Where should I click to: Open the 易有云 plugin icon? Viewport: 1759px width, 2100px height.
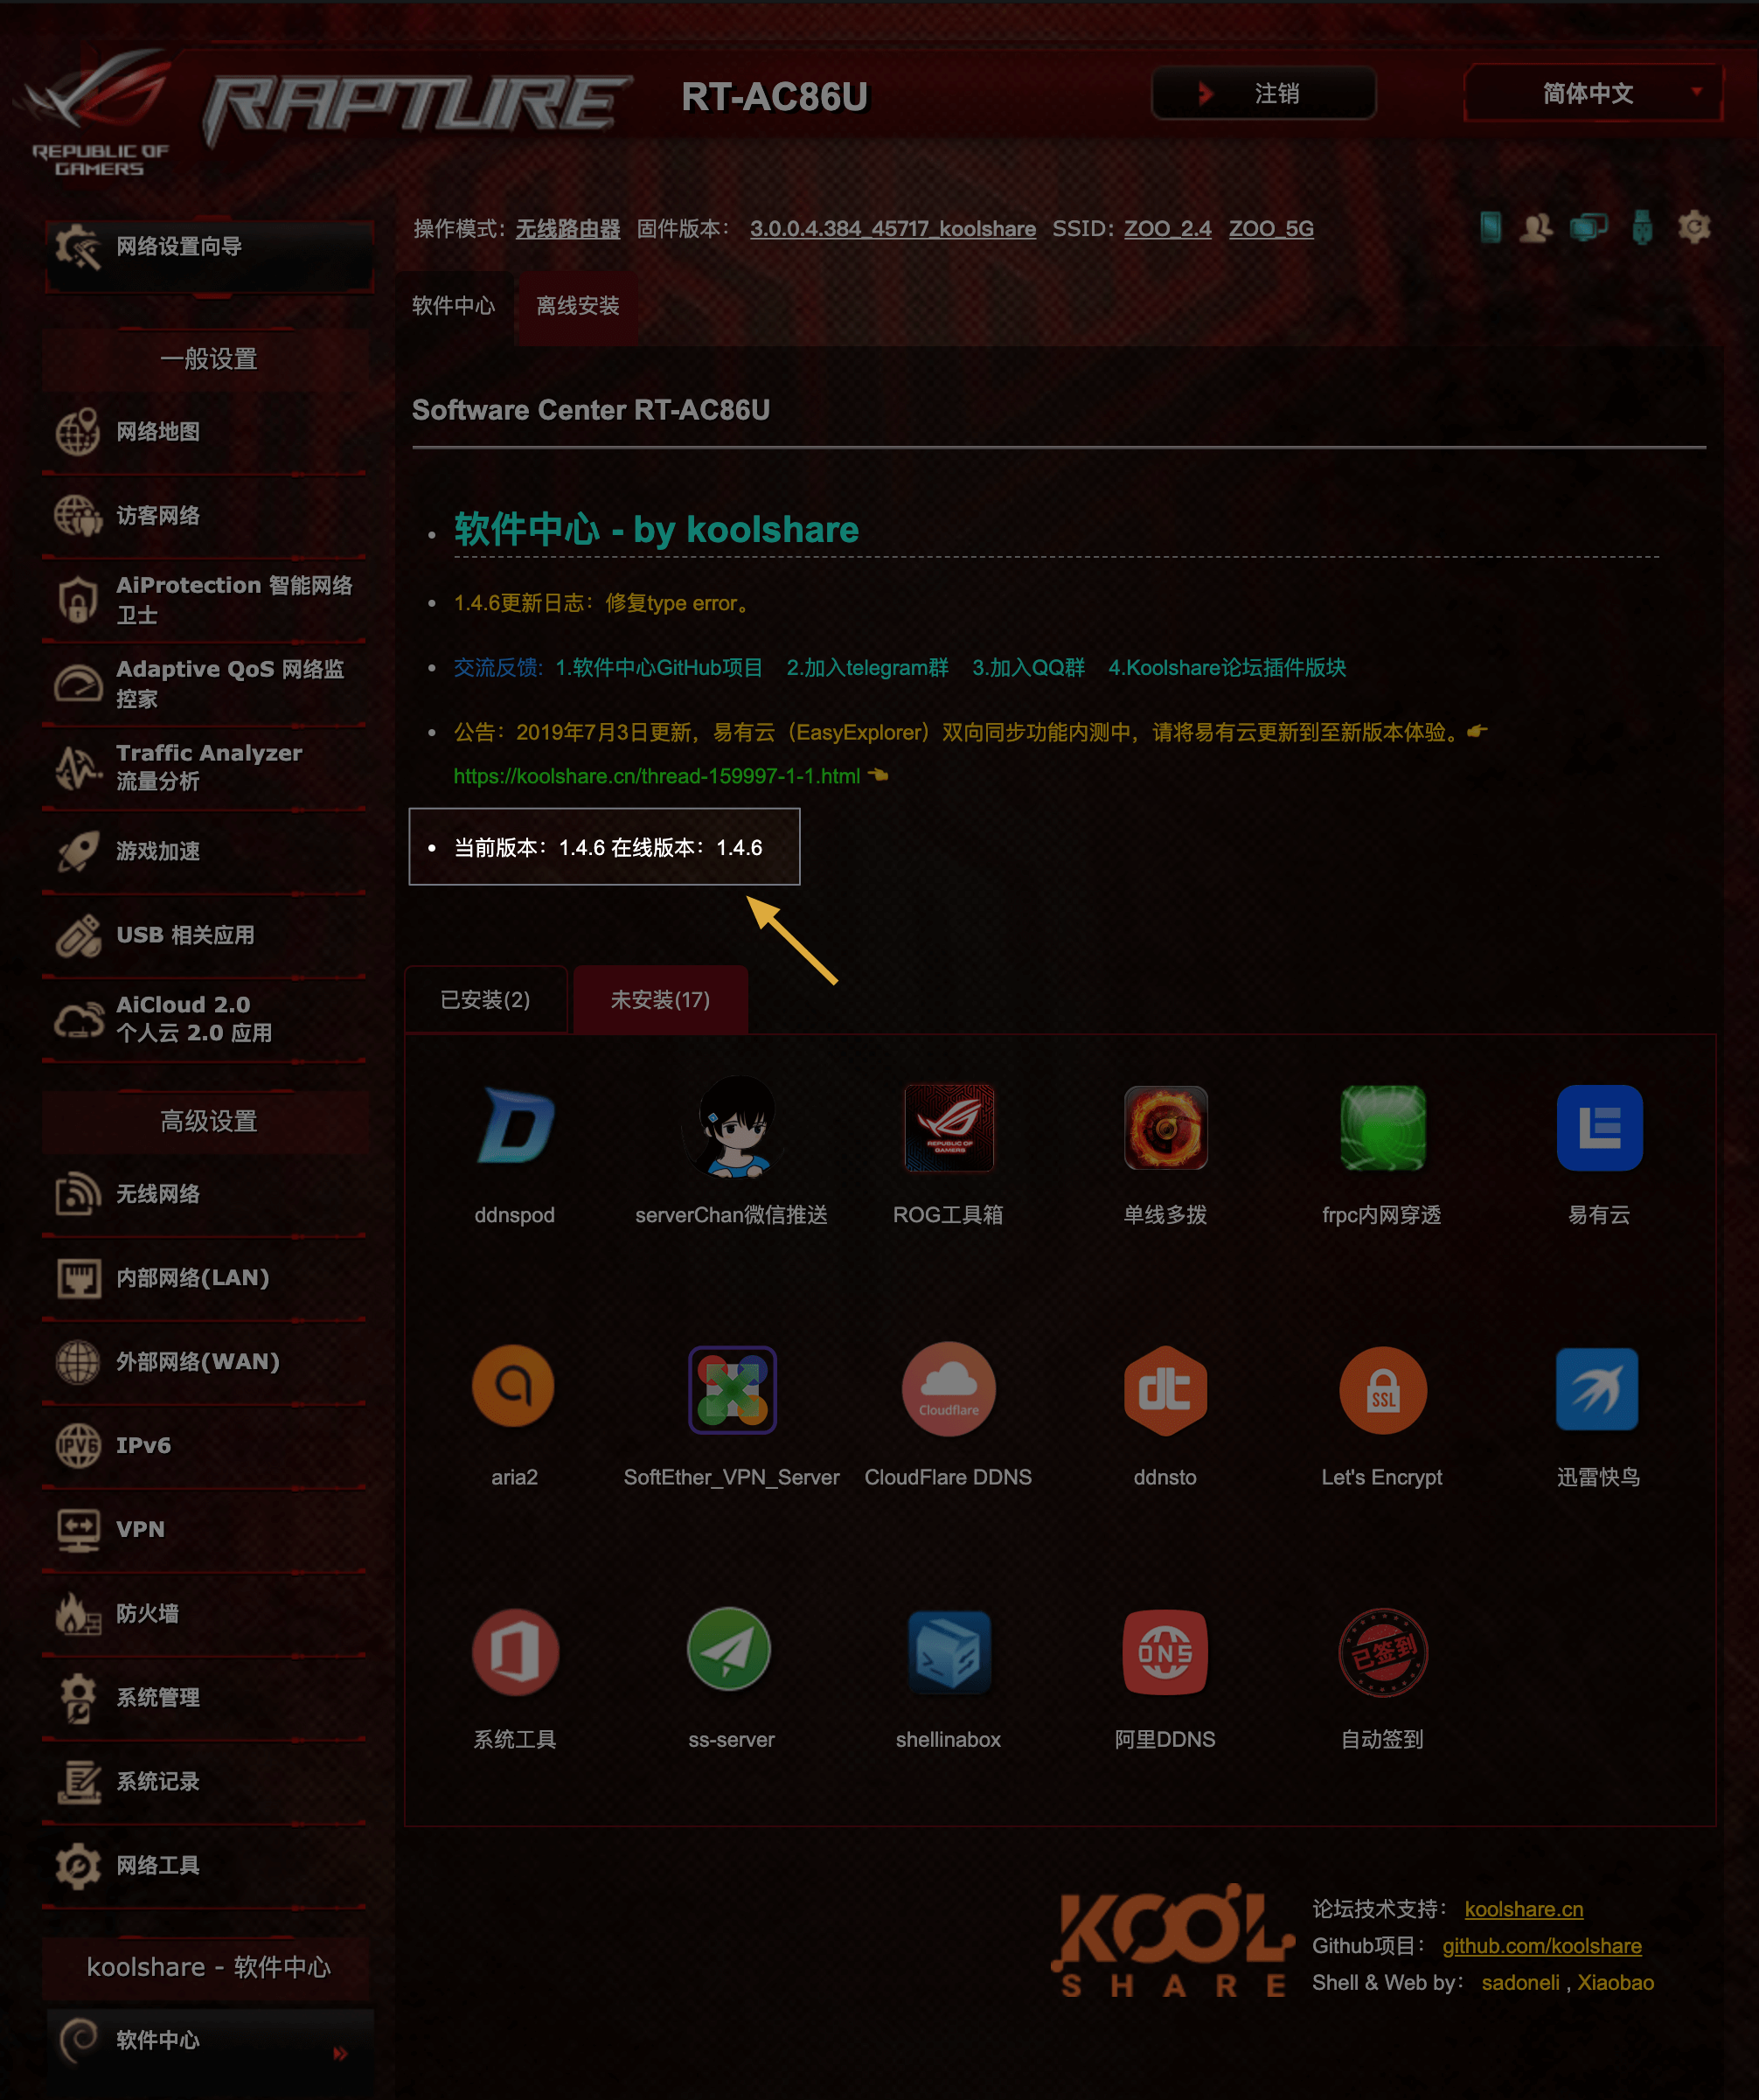(x=1599, y=1127)
